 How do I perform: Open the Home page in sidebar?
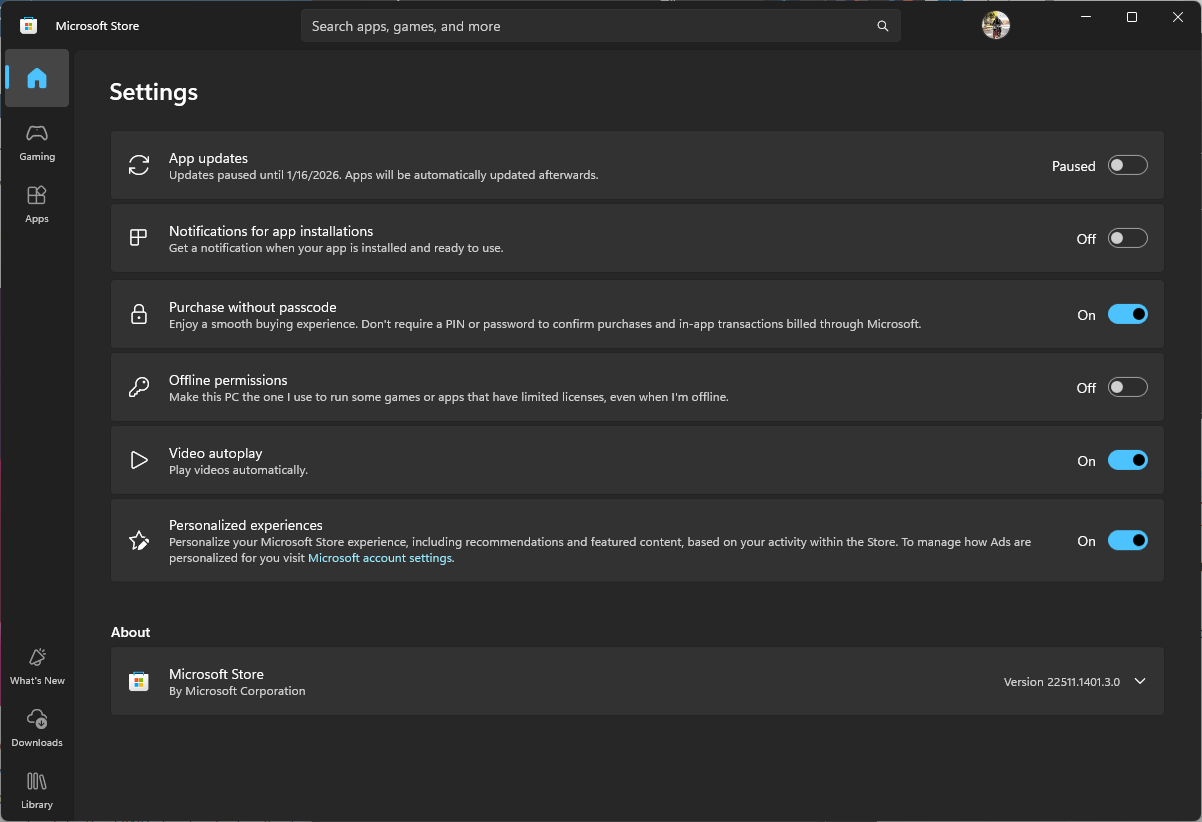[x=37, y=78]
